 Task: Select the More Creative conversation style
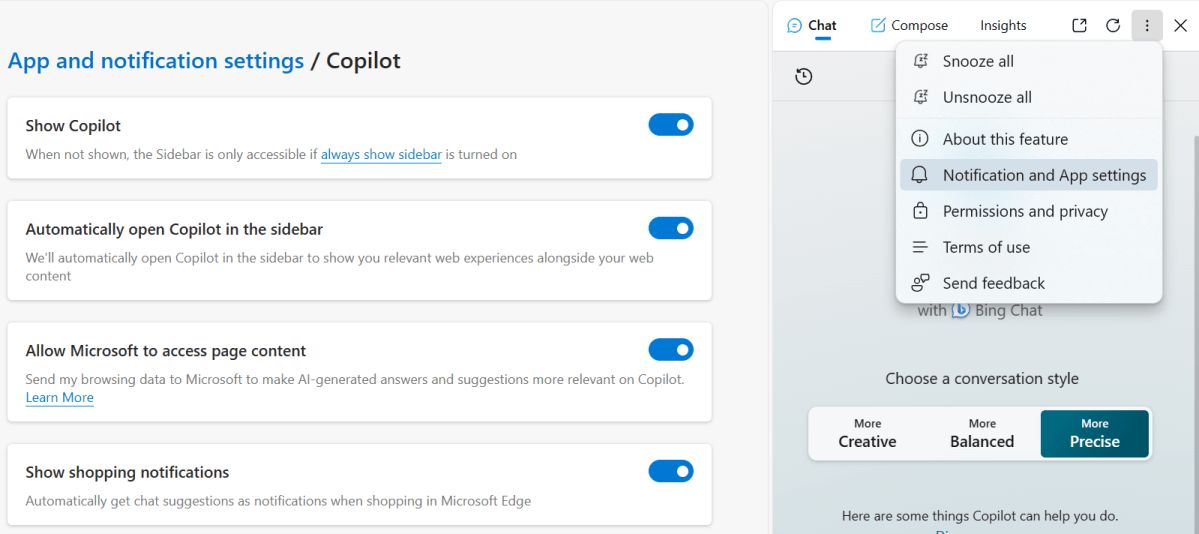coord(867,433)
